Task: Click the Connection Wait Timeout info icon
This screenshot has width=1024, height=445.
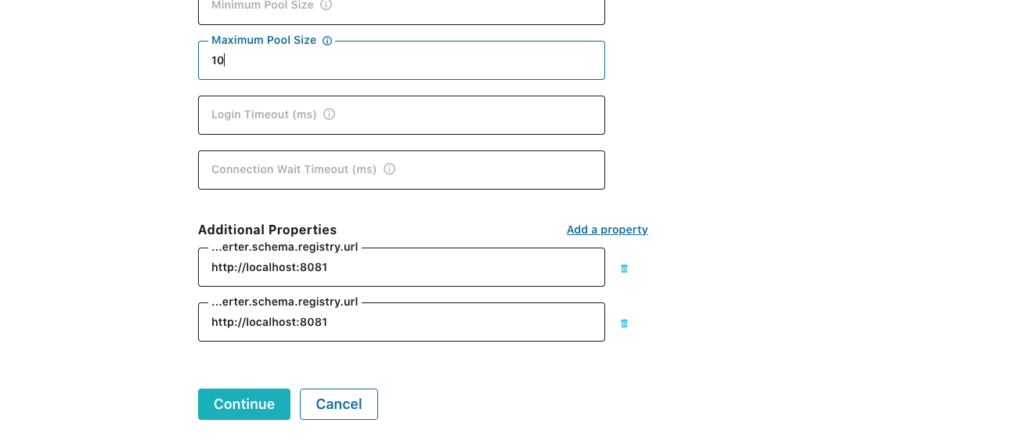Action: coord(390,169)
